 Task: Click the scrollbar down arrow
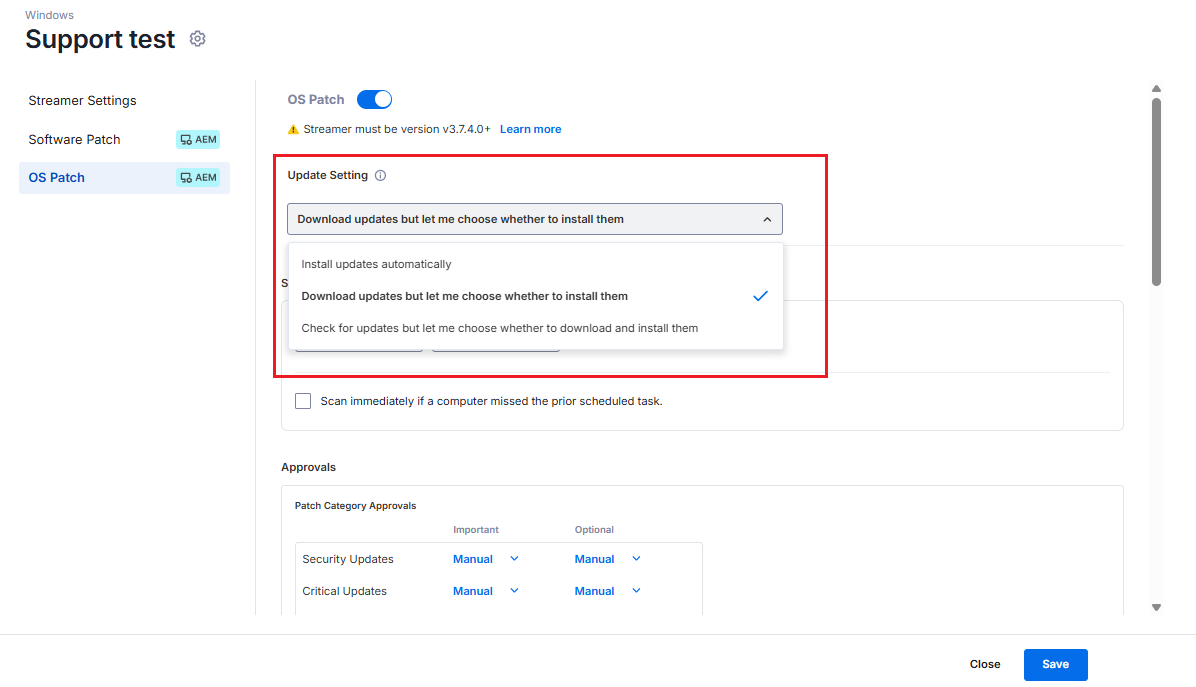[1156, 608]
